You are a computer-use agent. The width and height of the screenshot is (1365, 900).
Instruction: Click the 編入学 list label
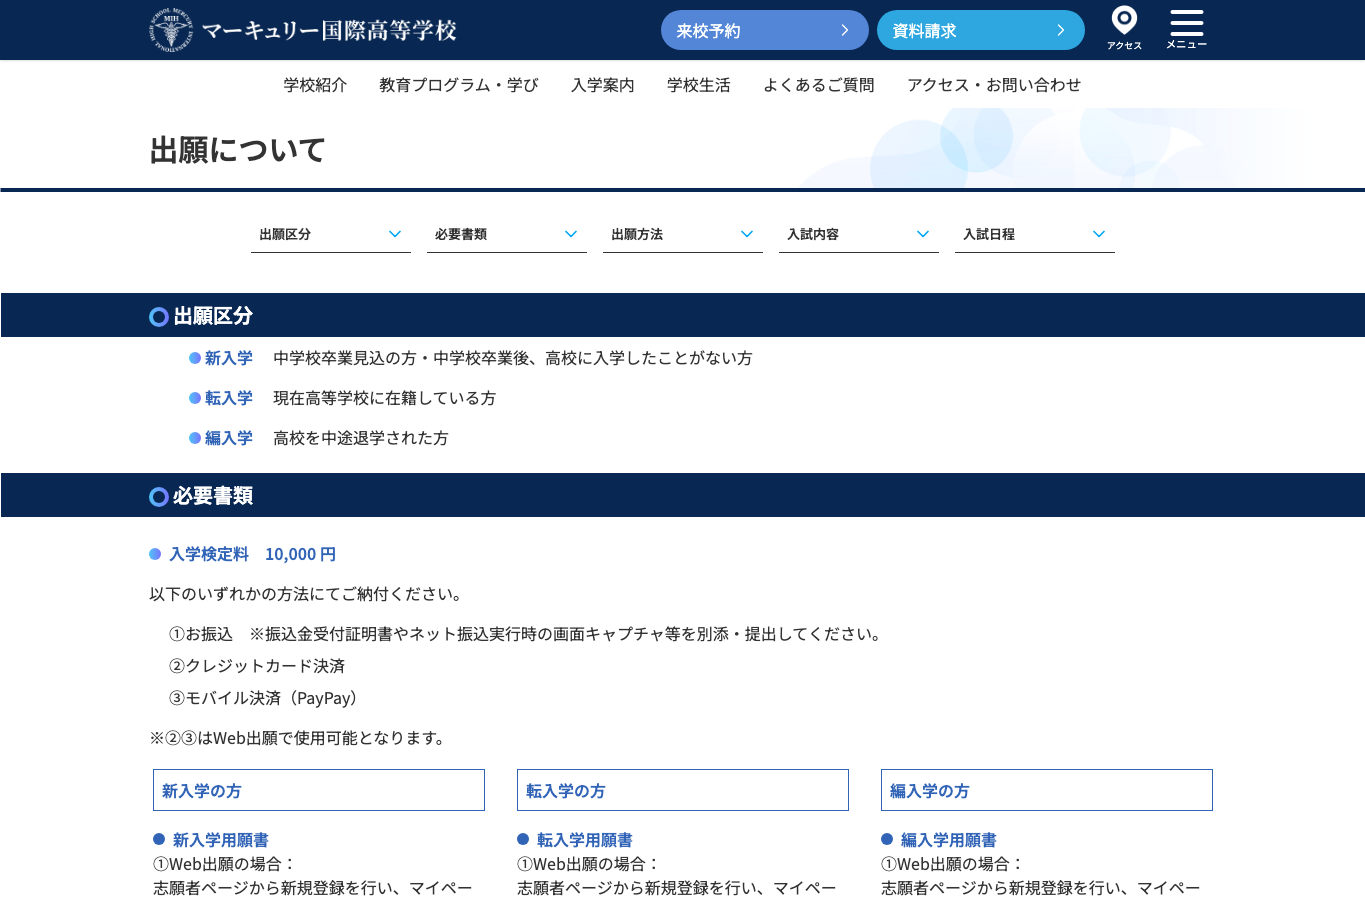[x=229, y=438]
